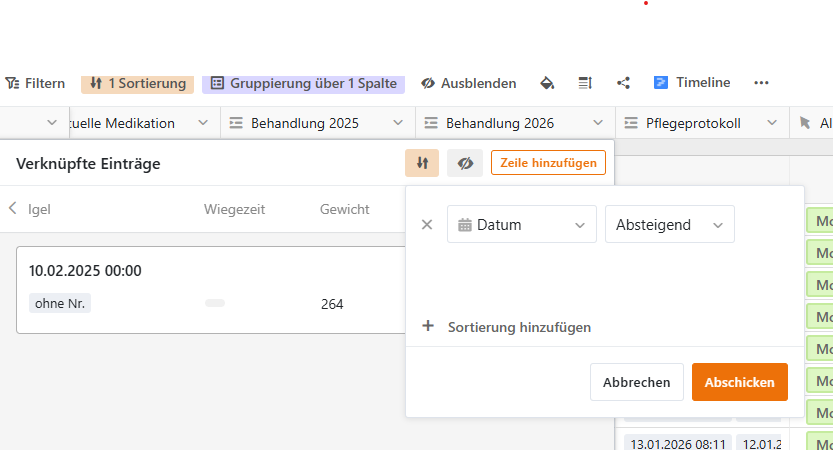Click the row height icon
Screen dimensions: 833x450
(x=585, y=83)
